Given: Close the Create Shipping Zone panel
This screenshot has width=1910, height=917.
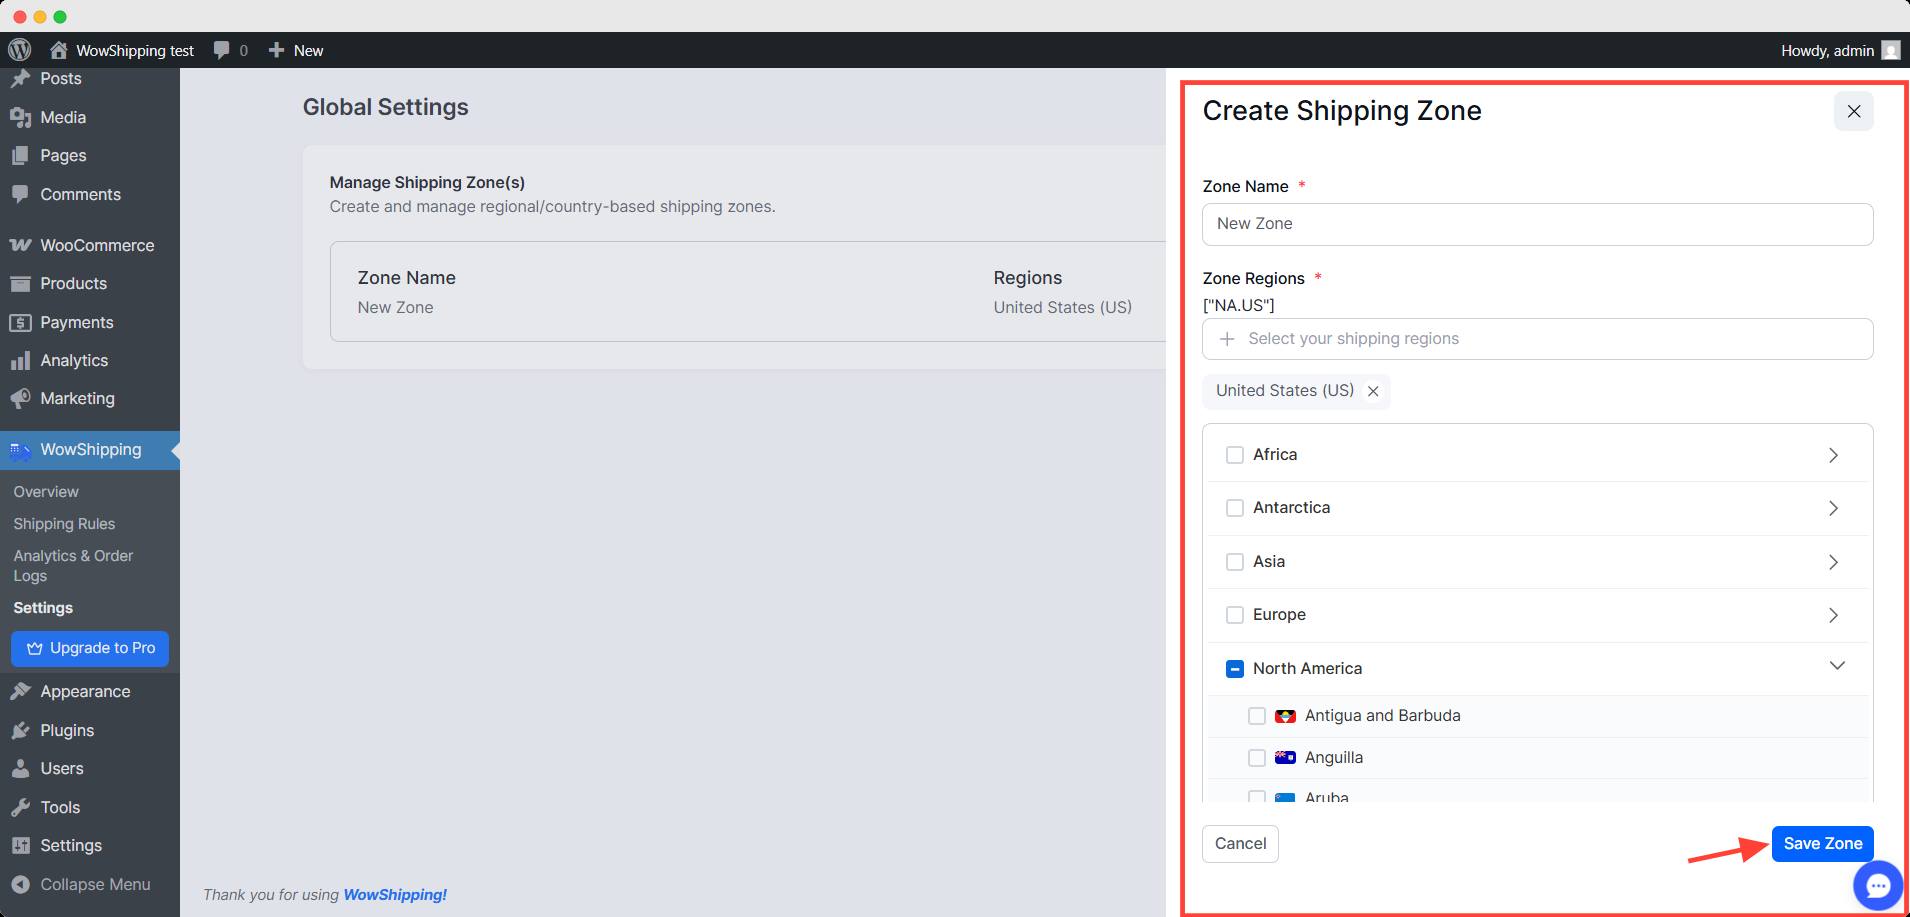Looking at the screenshot, I should tap(1853, 111).
